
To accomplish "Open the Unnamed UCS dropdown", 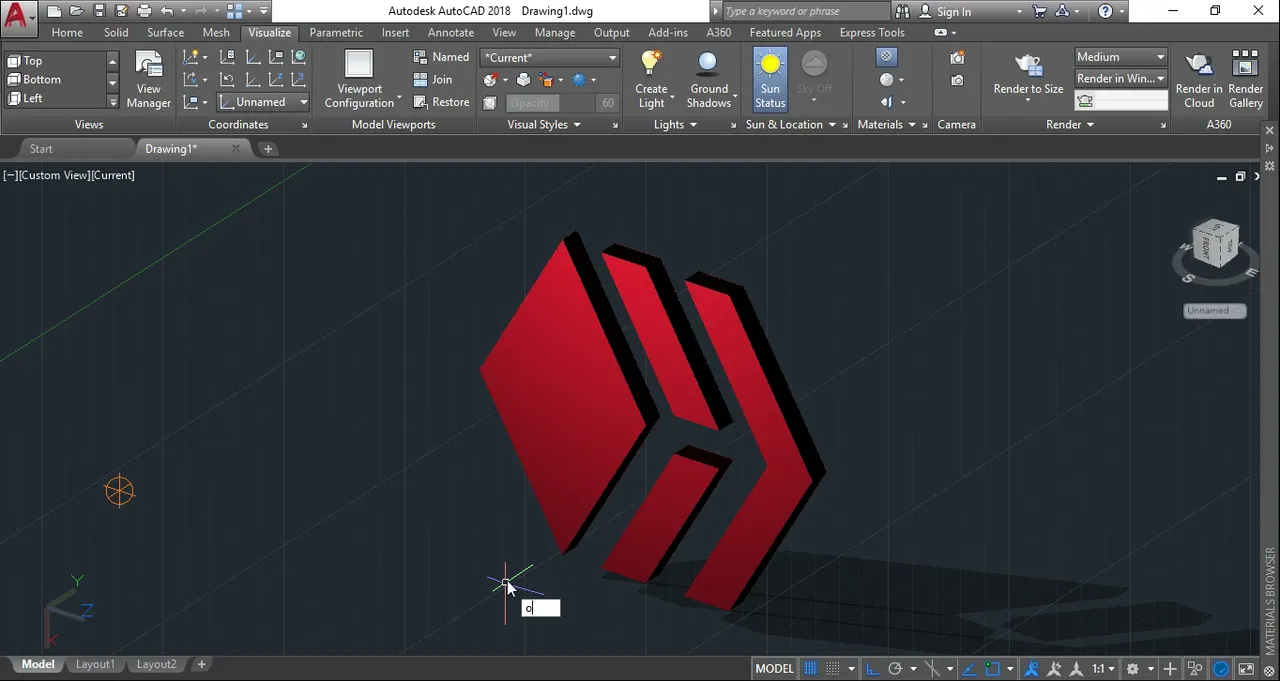I will (264, 102).
